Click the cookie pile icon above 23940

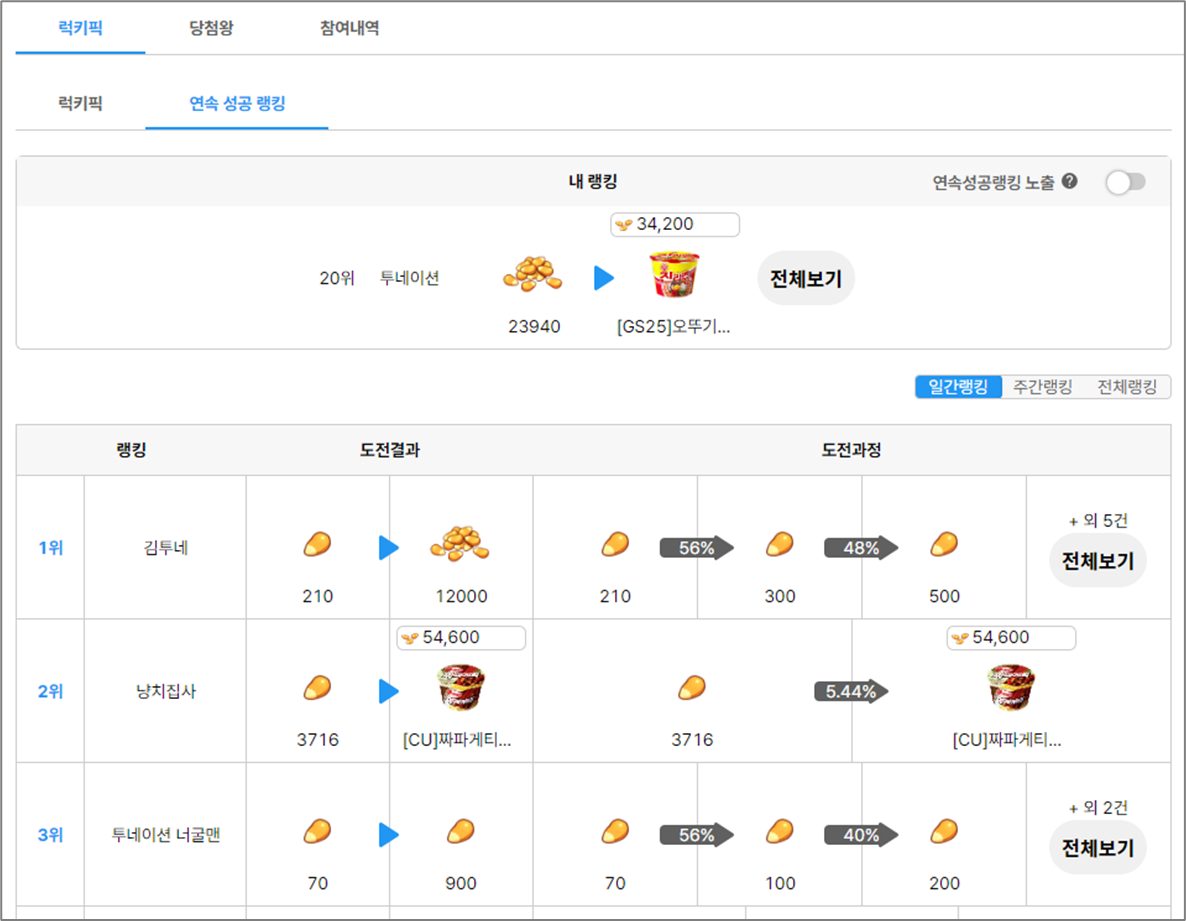point(532,274)
